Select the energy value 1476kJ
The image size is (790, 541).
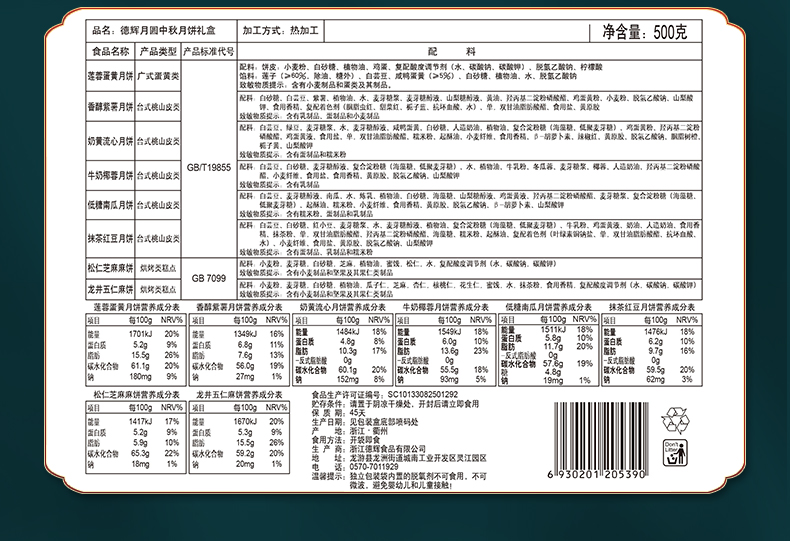(x=655, y=331)
